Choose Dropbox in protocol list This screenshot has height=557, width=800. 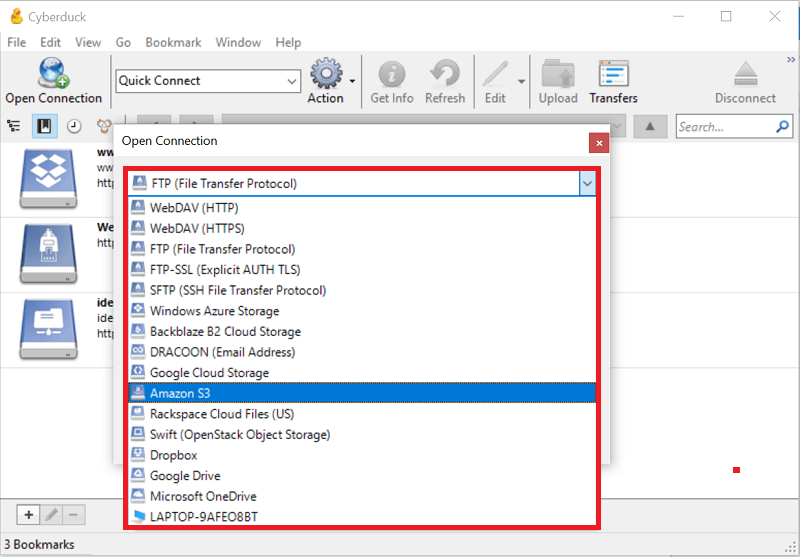coord(362,455)
